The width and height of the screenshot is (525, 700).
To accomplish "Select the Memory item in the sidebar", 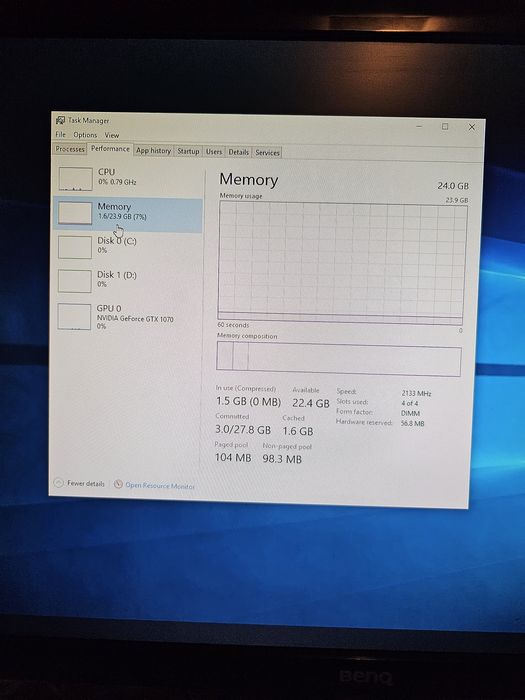I will click(129, 214).
